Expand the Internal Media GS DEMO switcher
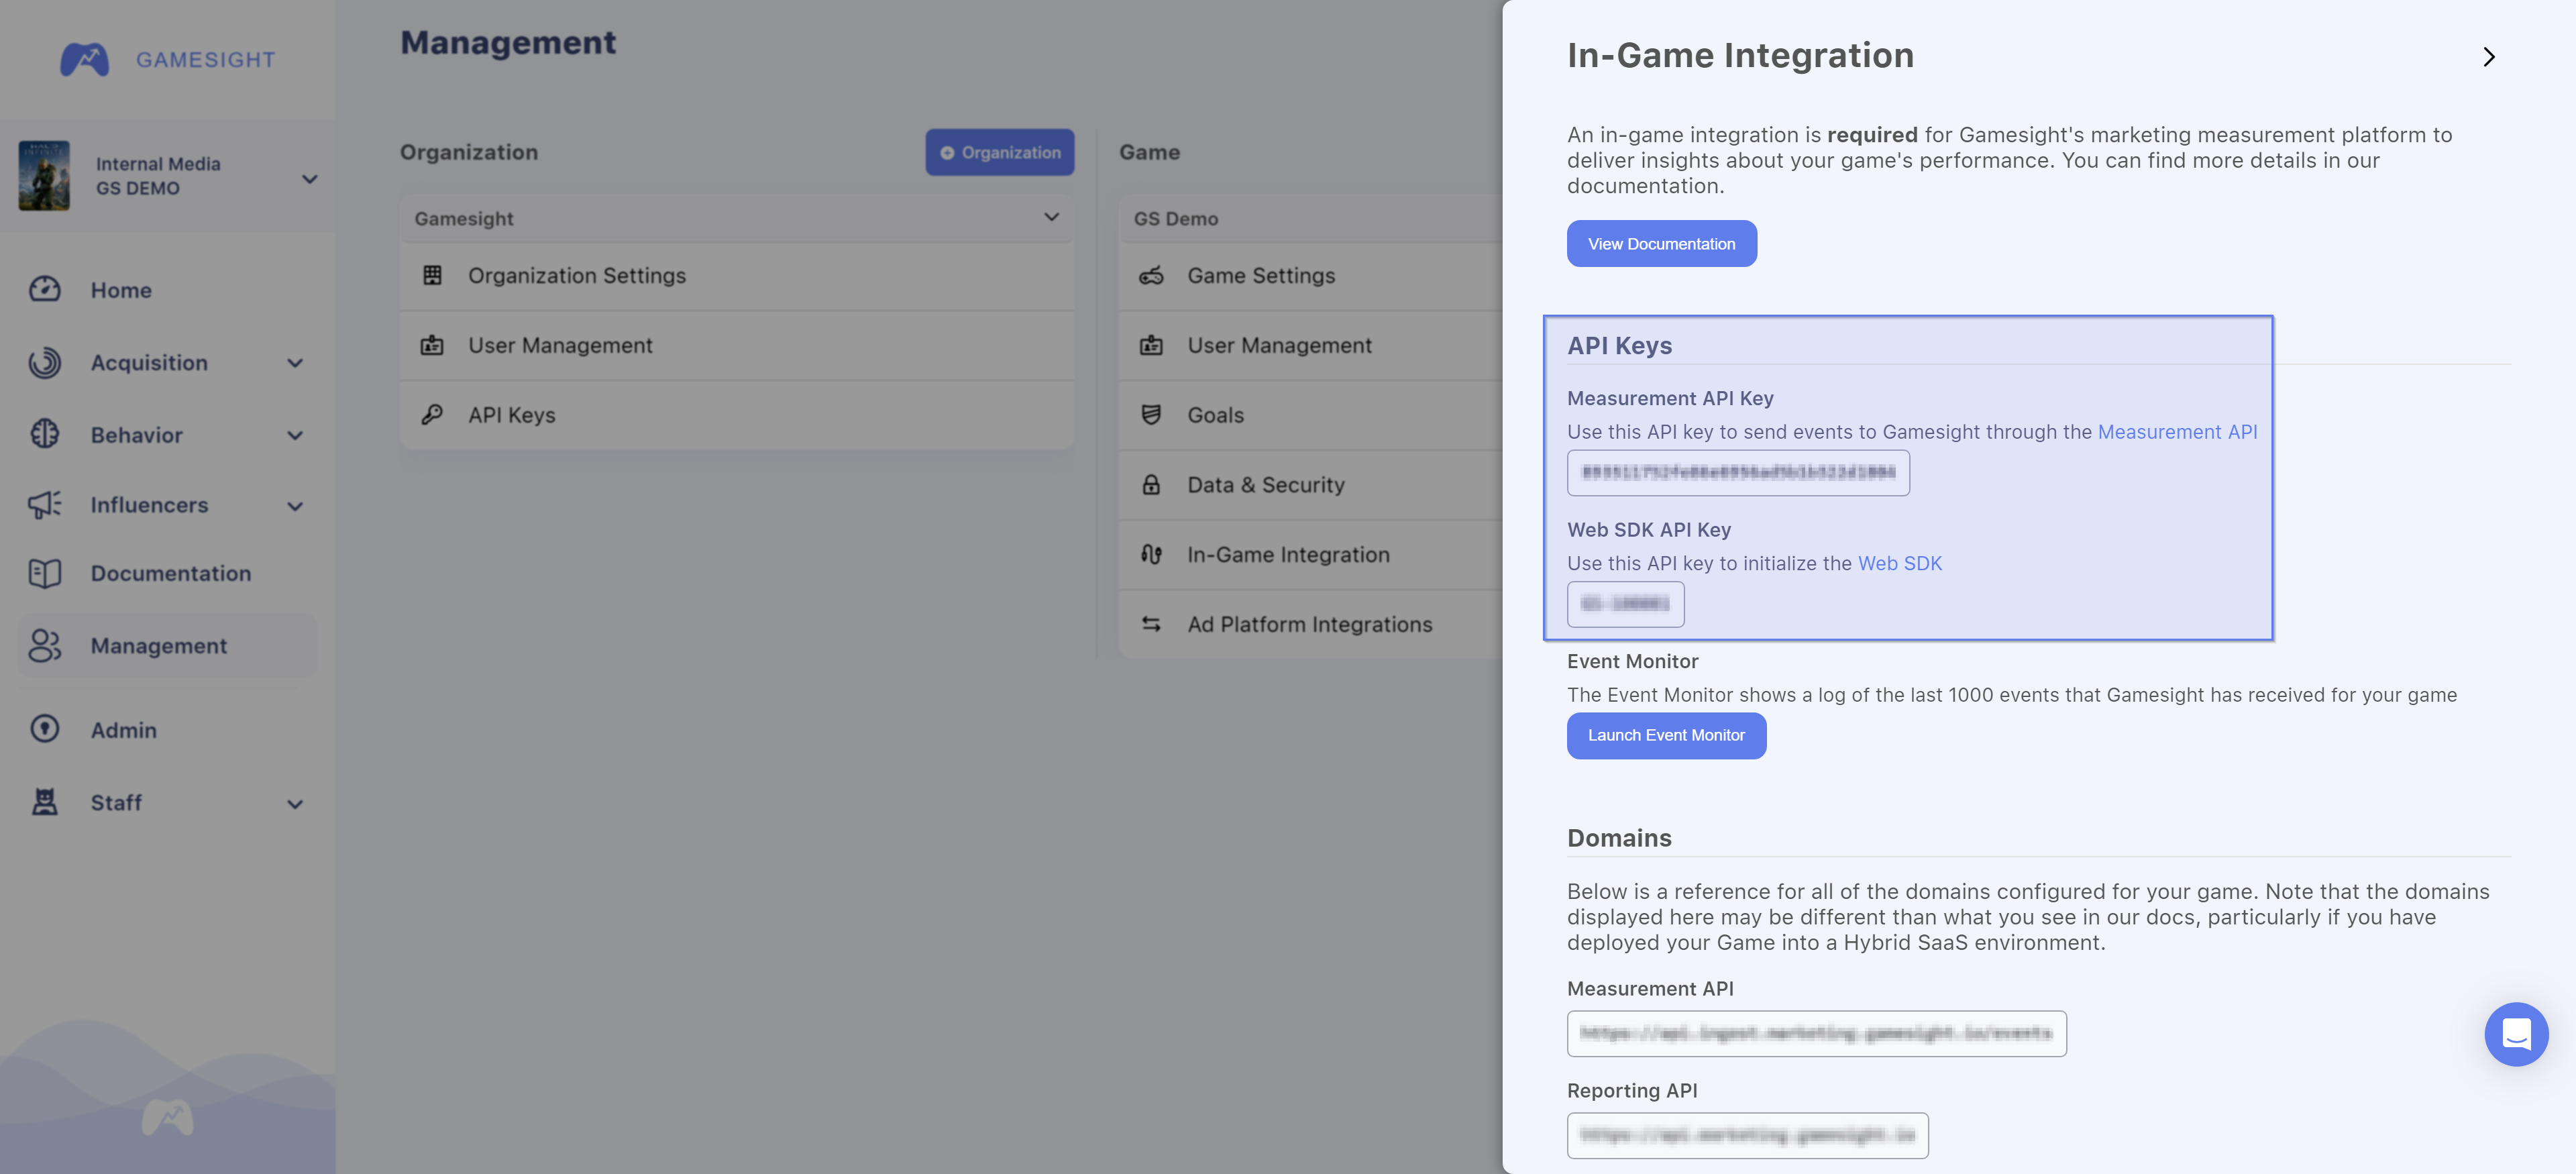 pos(310,179)
